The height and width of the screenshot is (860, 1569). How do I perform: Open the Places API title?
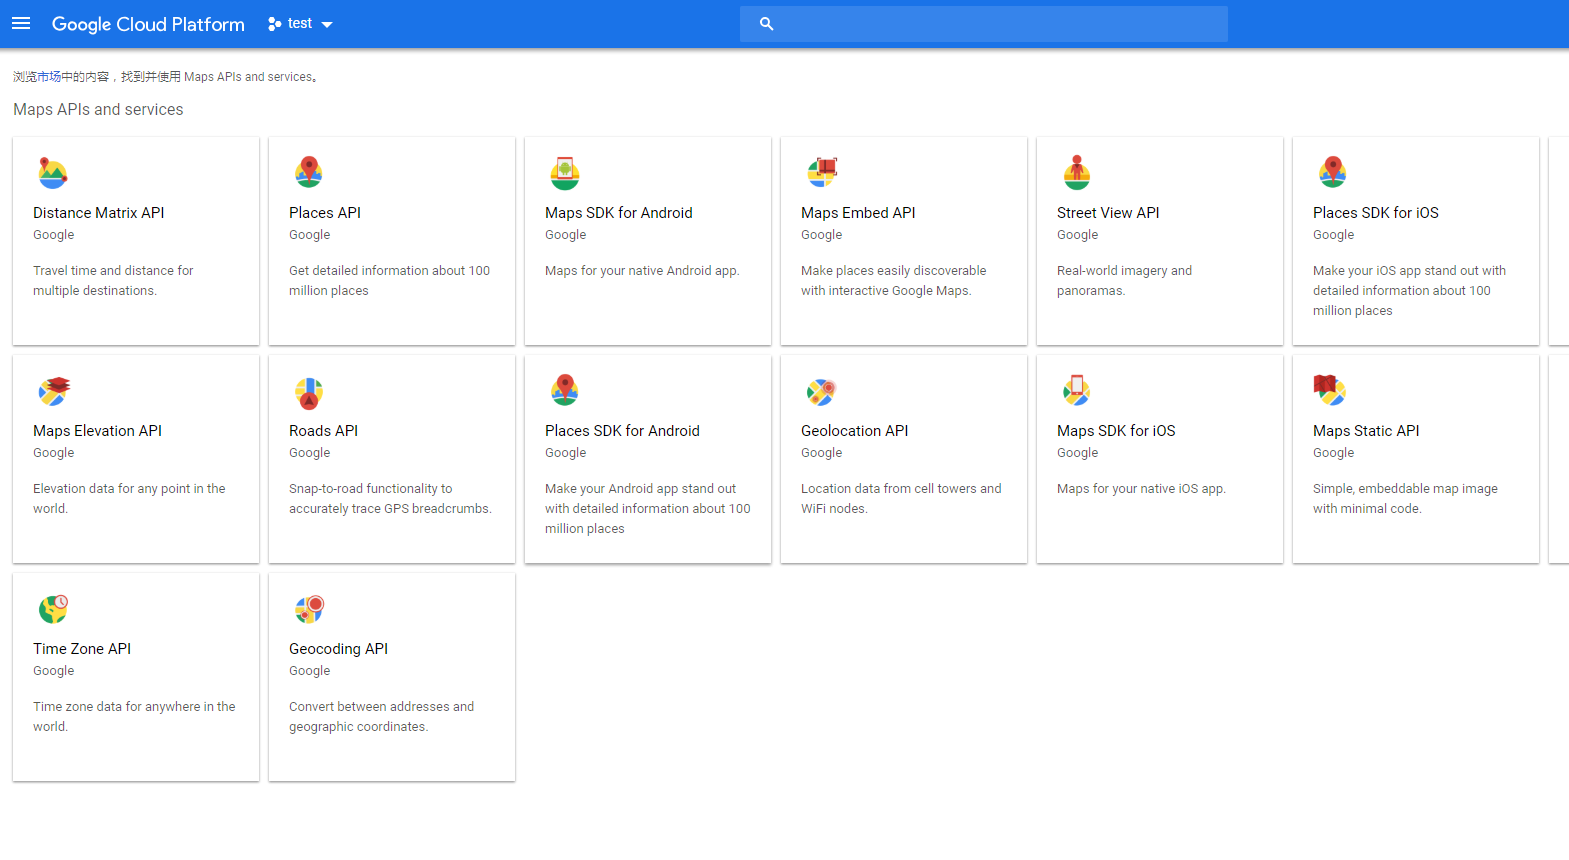[x=325, y=213]
